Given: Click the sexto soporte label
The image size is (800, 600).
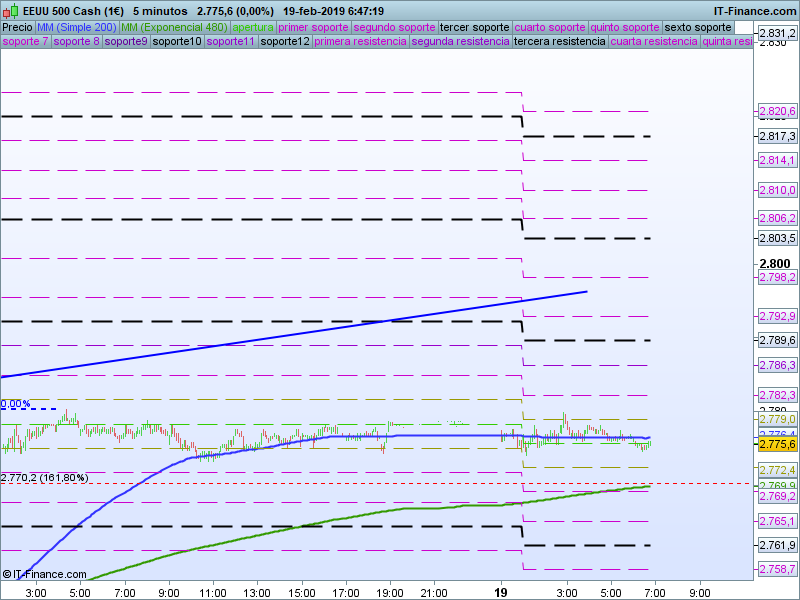Looking at the screenshot, I should click(x=698, y=27).
